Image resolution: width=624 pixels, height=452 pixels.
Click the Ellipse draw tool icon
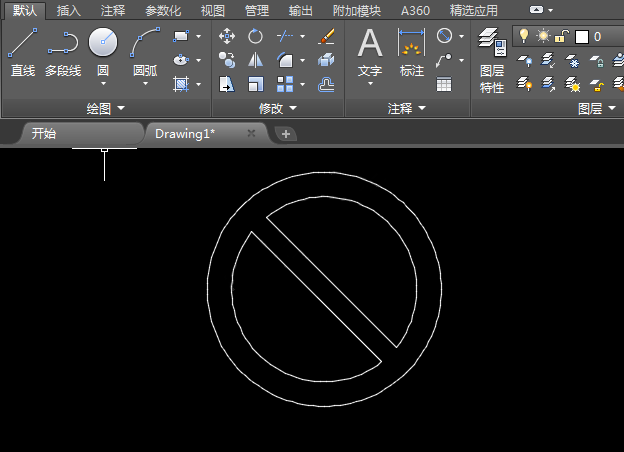click(x=181, y=60)
